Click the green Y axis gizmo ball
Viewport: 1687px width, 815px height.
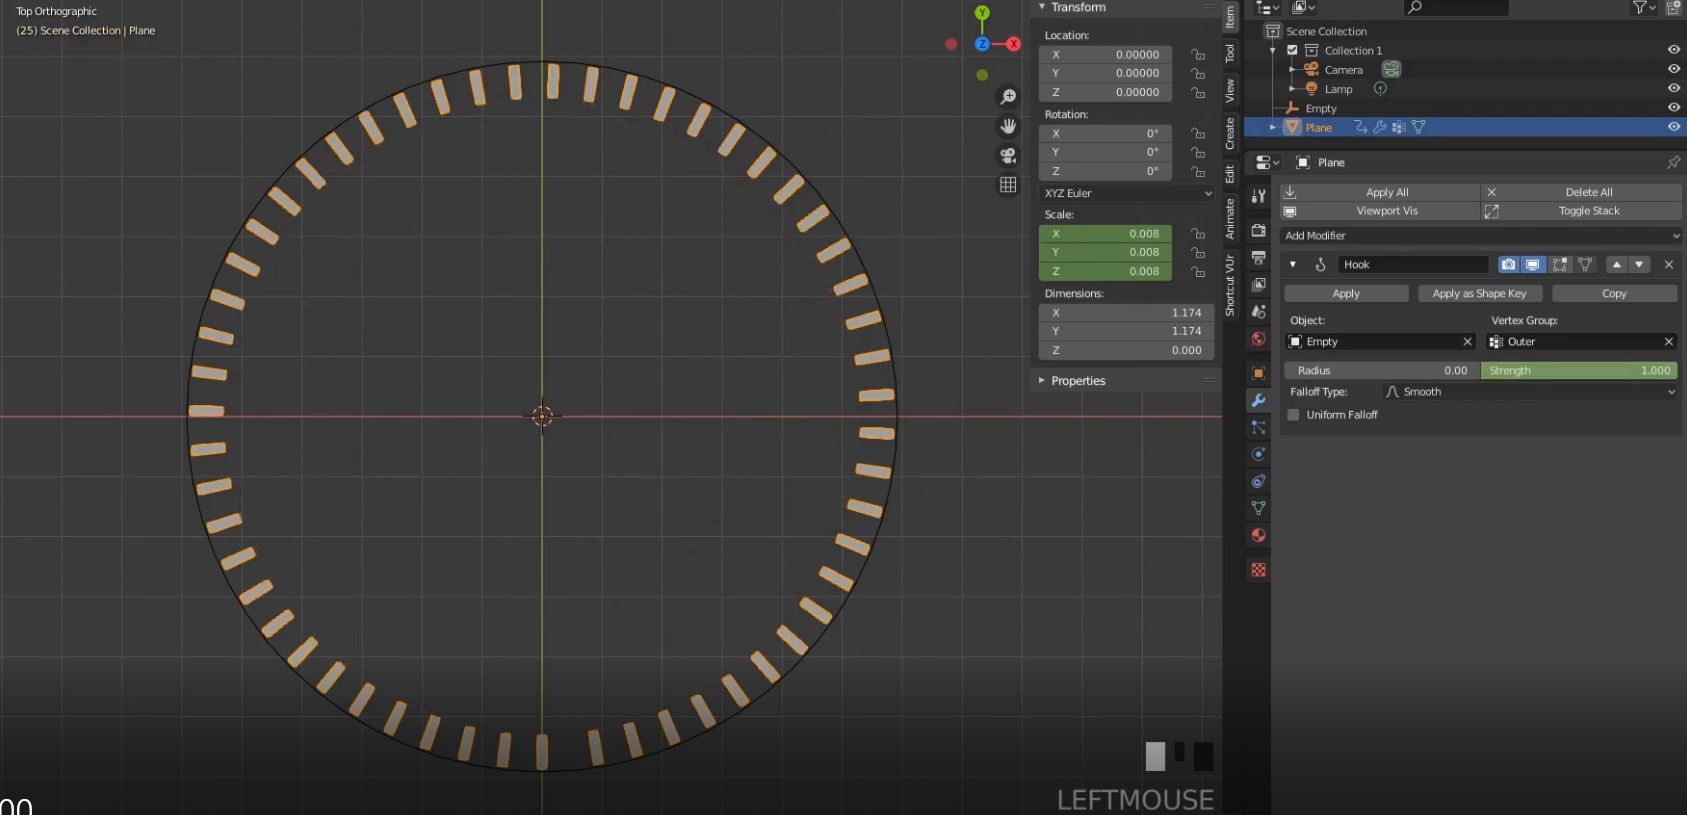click(982, 13)
